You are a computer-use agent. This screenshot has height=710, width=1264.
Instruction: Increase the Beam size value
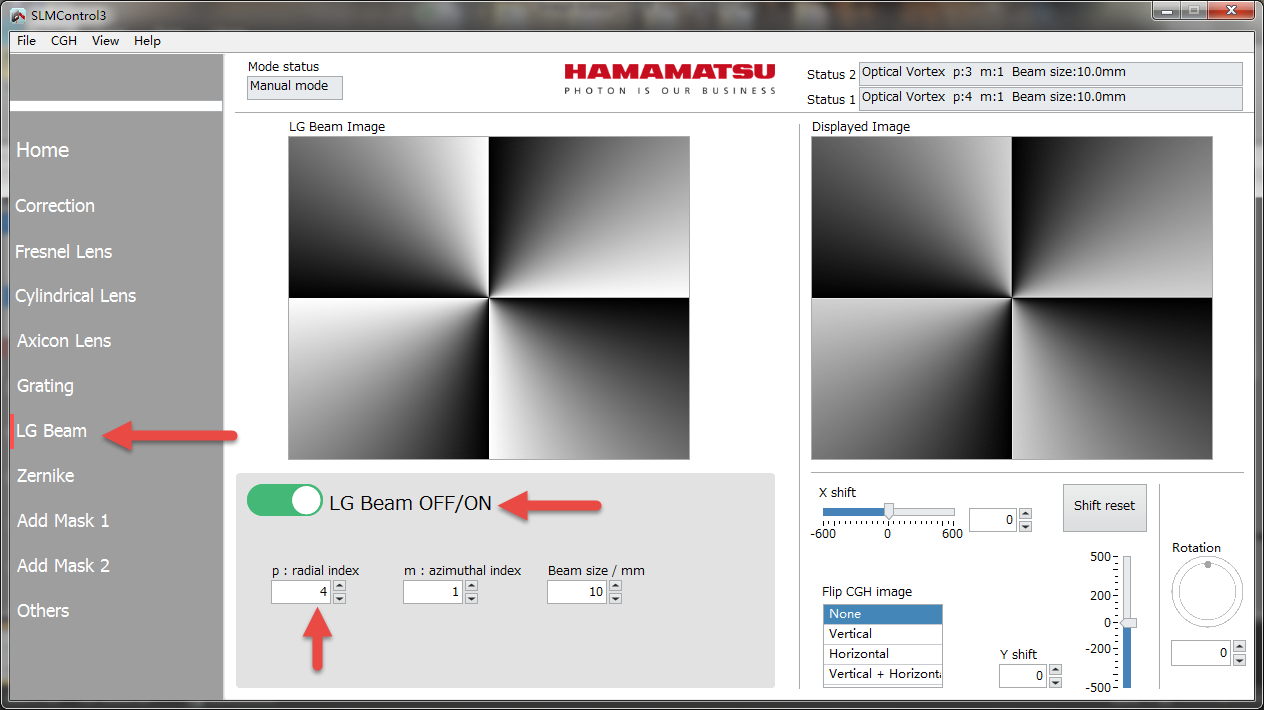(x=615, y=587)
